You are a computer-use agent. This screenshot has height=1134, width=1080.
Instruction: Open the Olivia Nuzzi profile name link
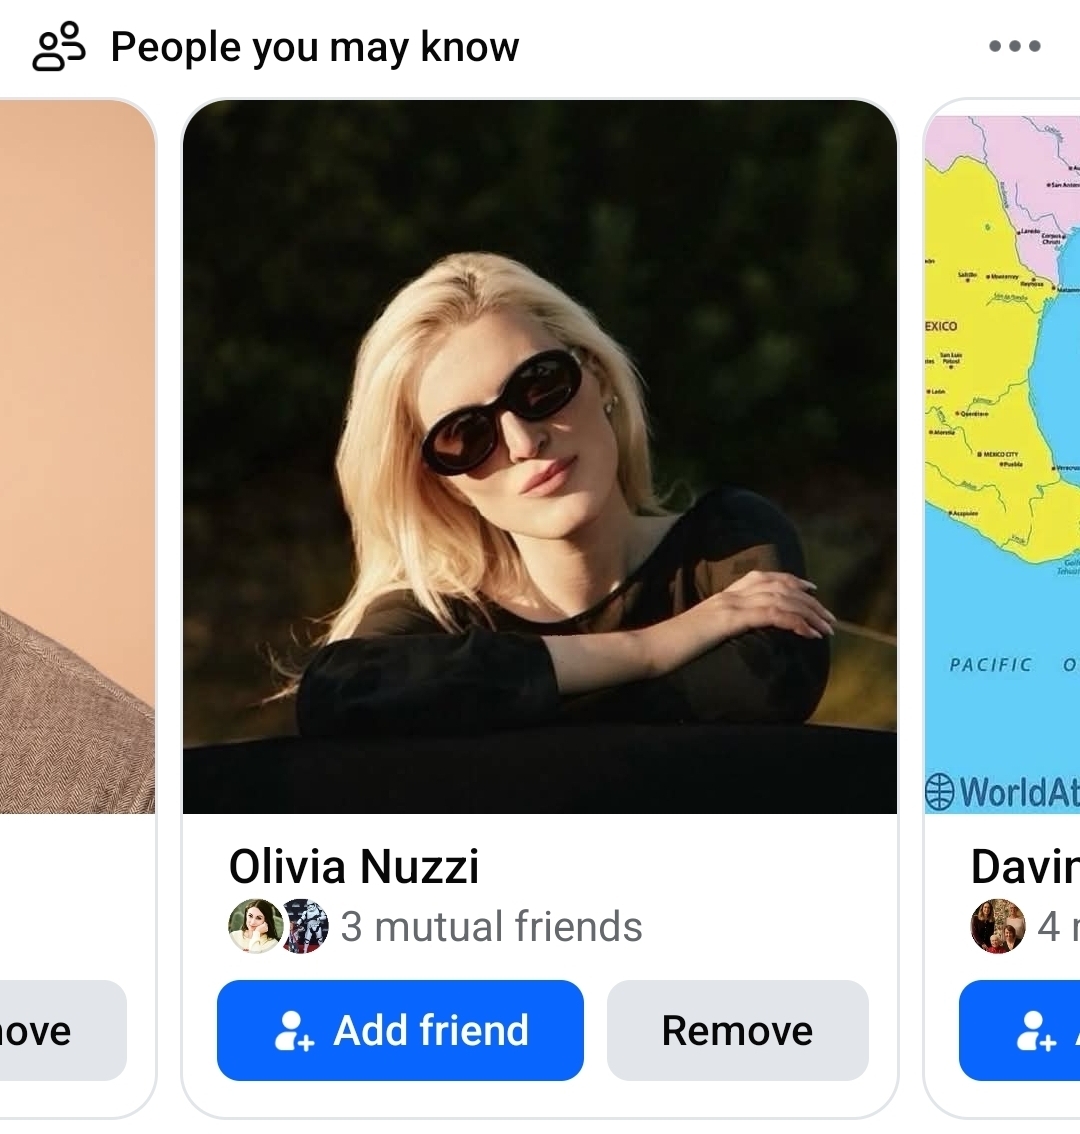pyautogui.click(x=354, y=866)
